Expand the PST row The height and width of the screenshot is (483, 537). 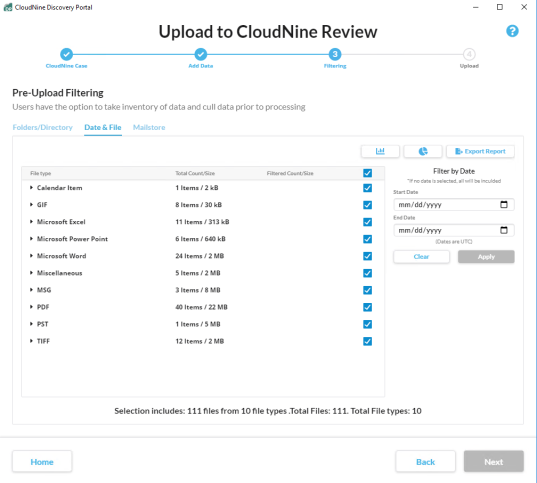tap(31, 324)
